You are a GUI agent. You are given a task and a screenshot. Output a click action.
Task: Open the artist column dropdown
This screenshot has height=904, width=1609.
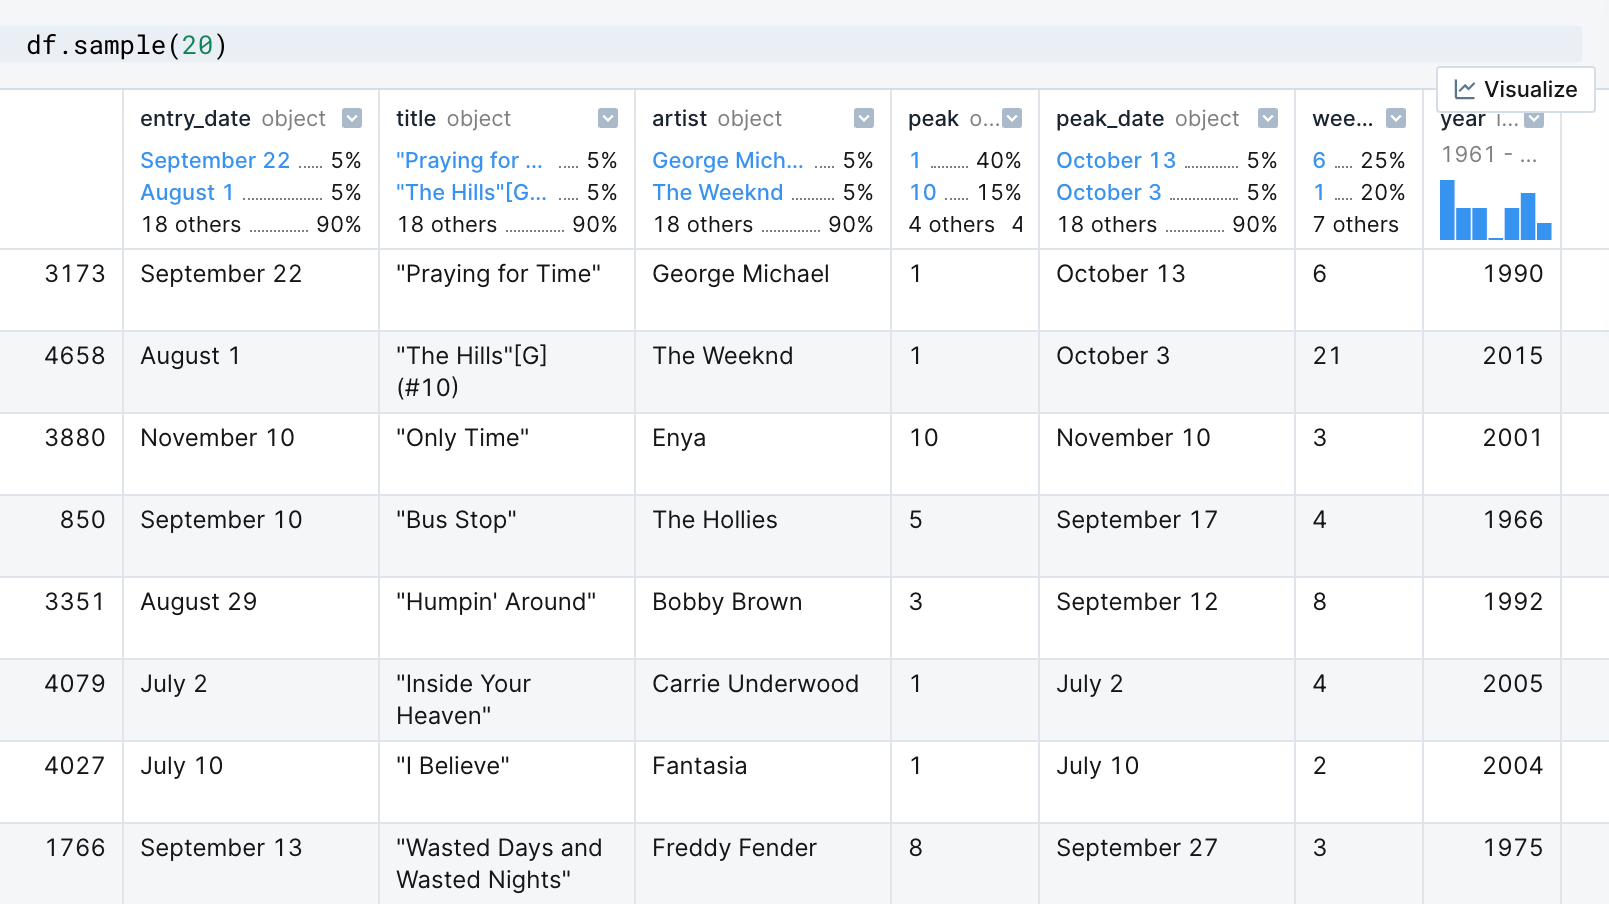(x=863, y=117)
